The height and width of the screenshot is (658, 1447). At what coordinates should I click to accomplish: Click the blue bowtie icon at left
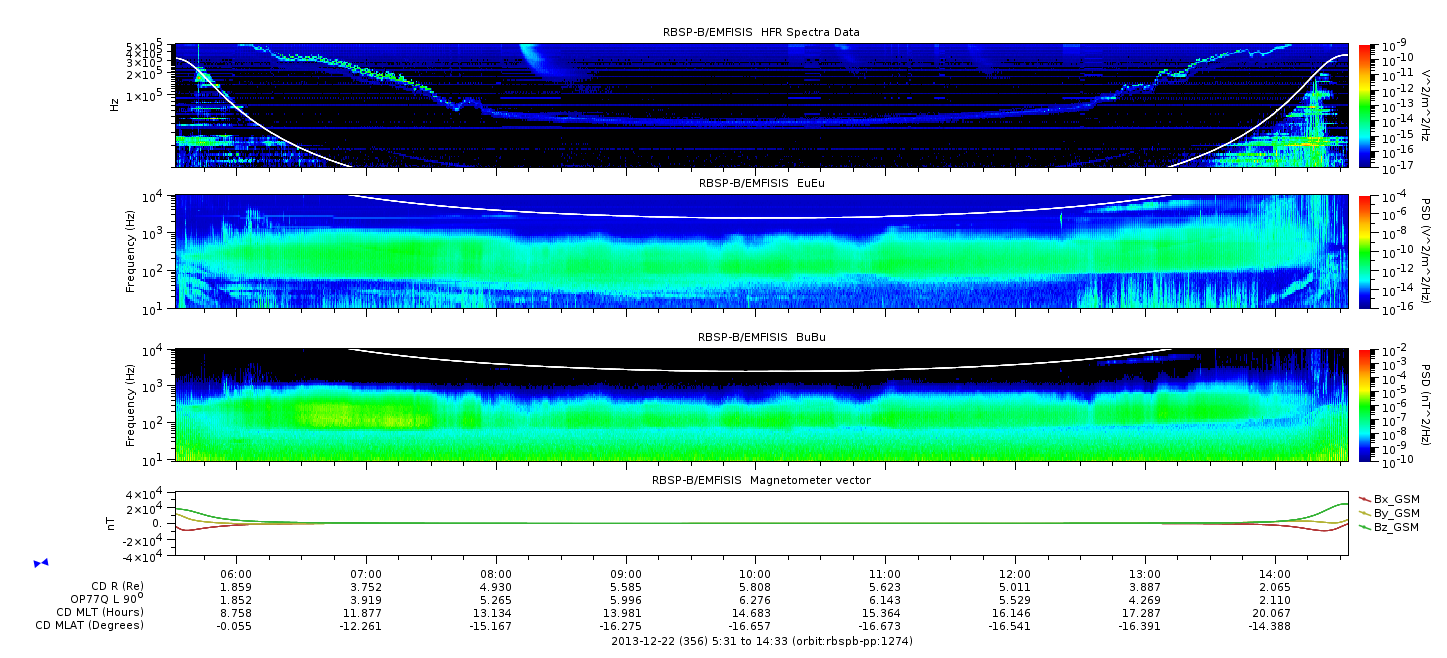(x=41, y=563)
